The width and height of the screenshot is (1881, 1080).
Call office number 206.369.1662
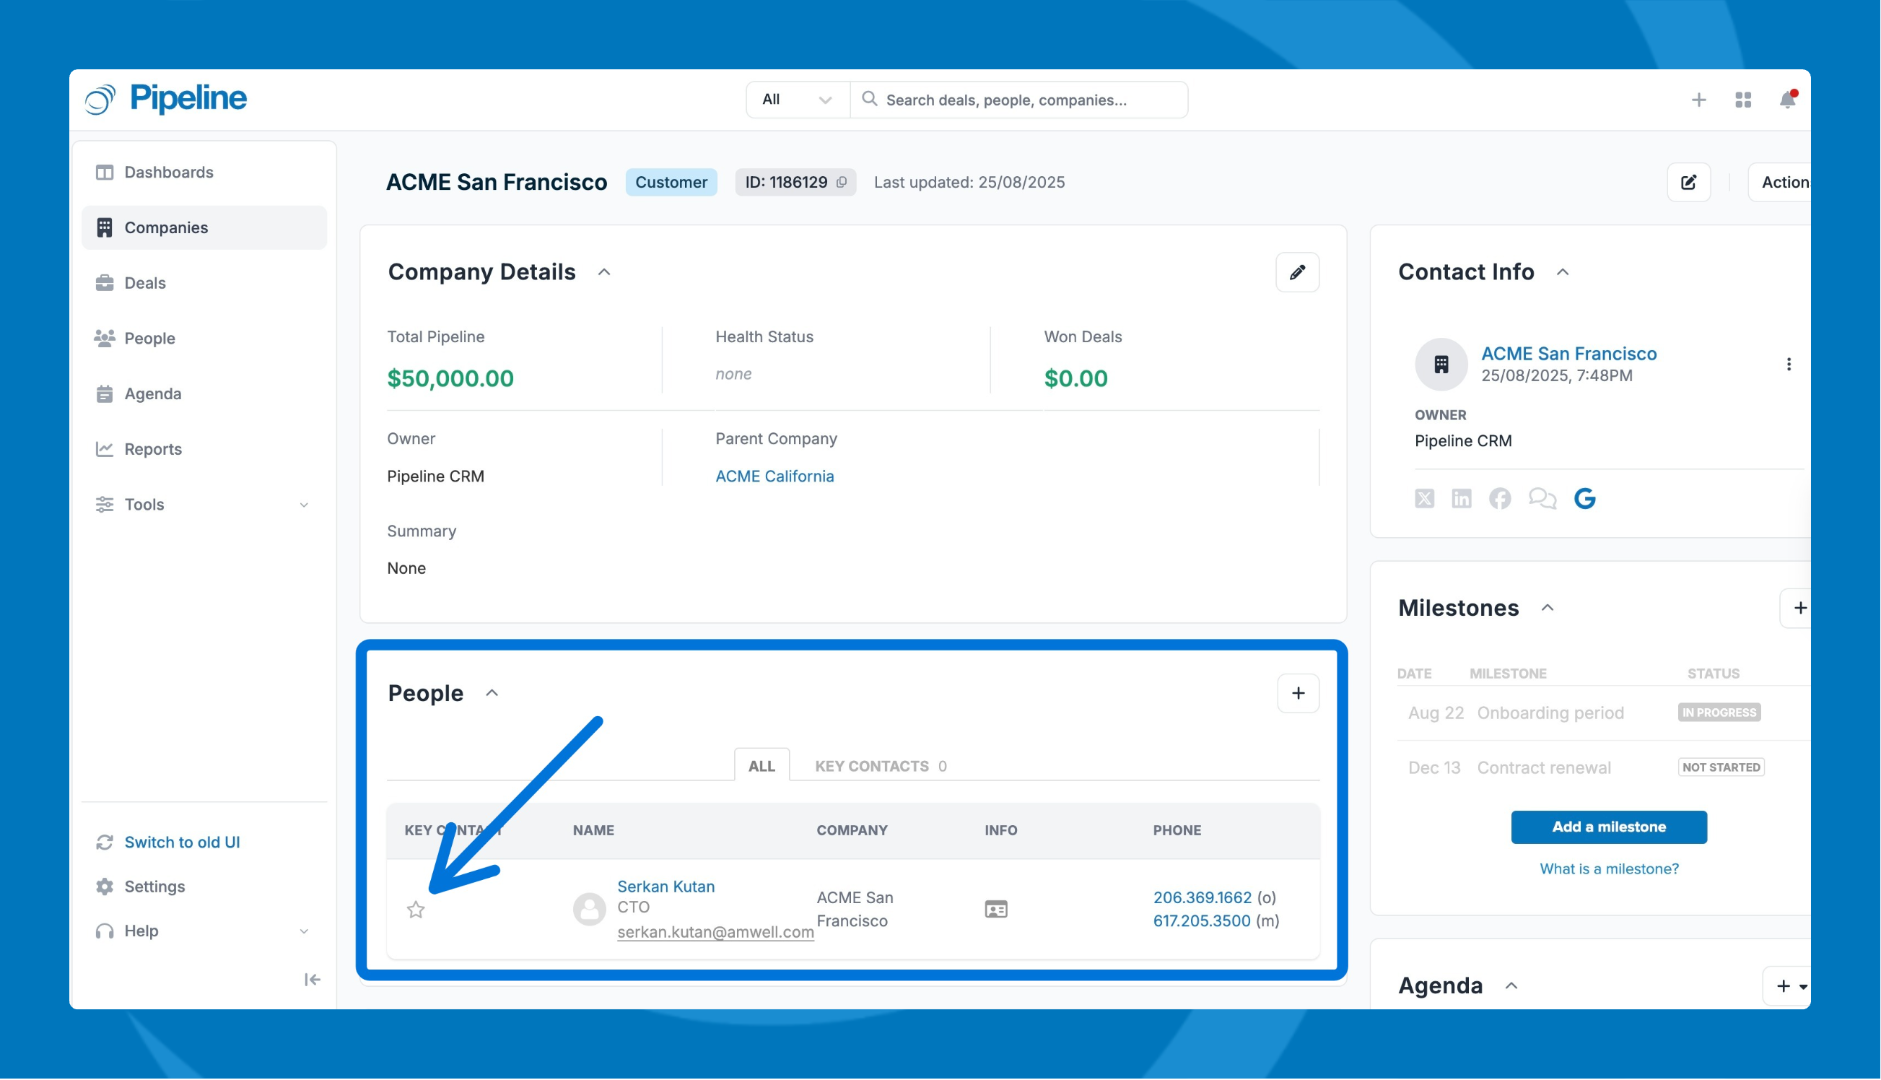(1202, 897)
